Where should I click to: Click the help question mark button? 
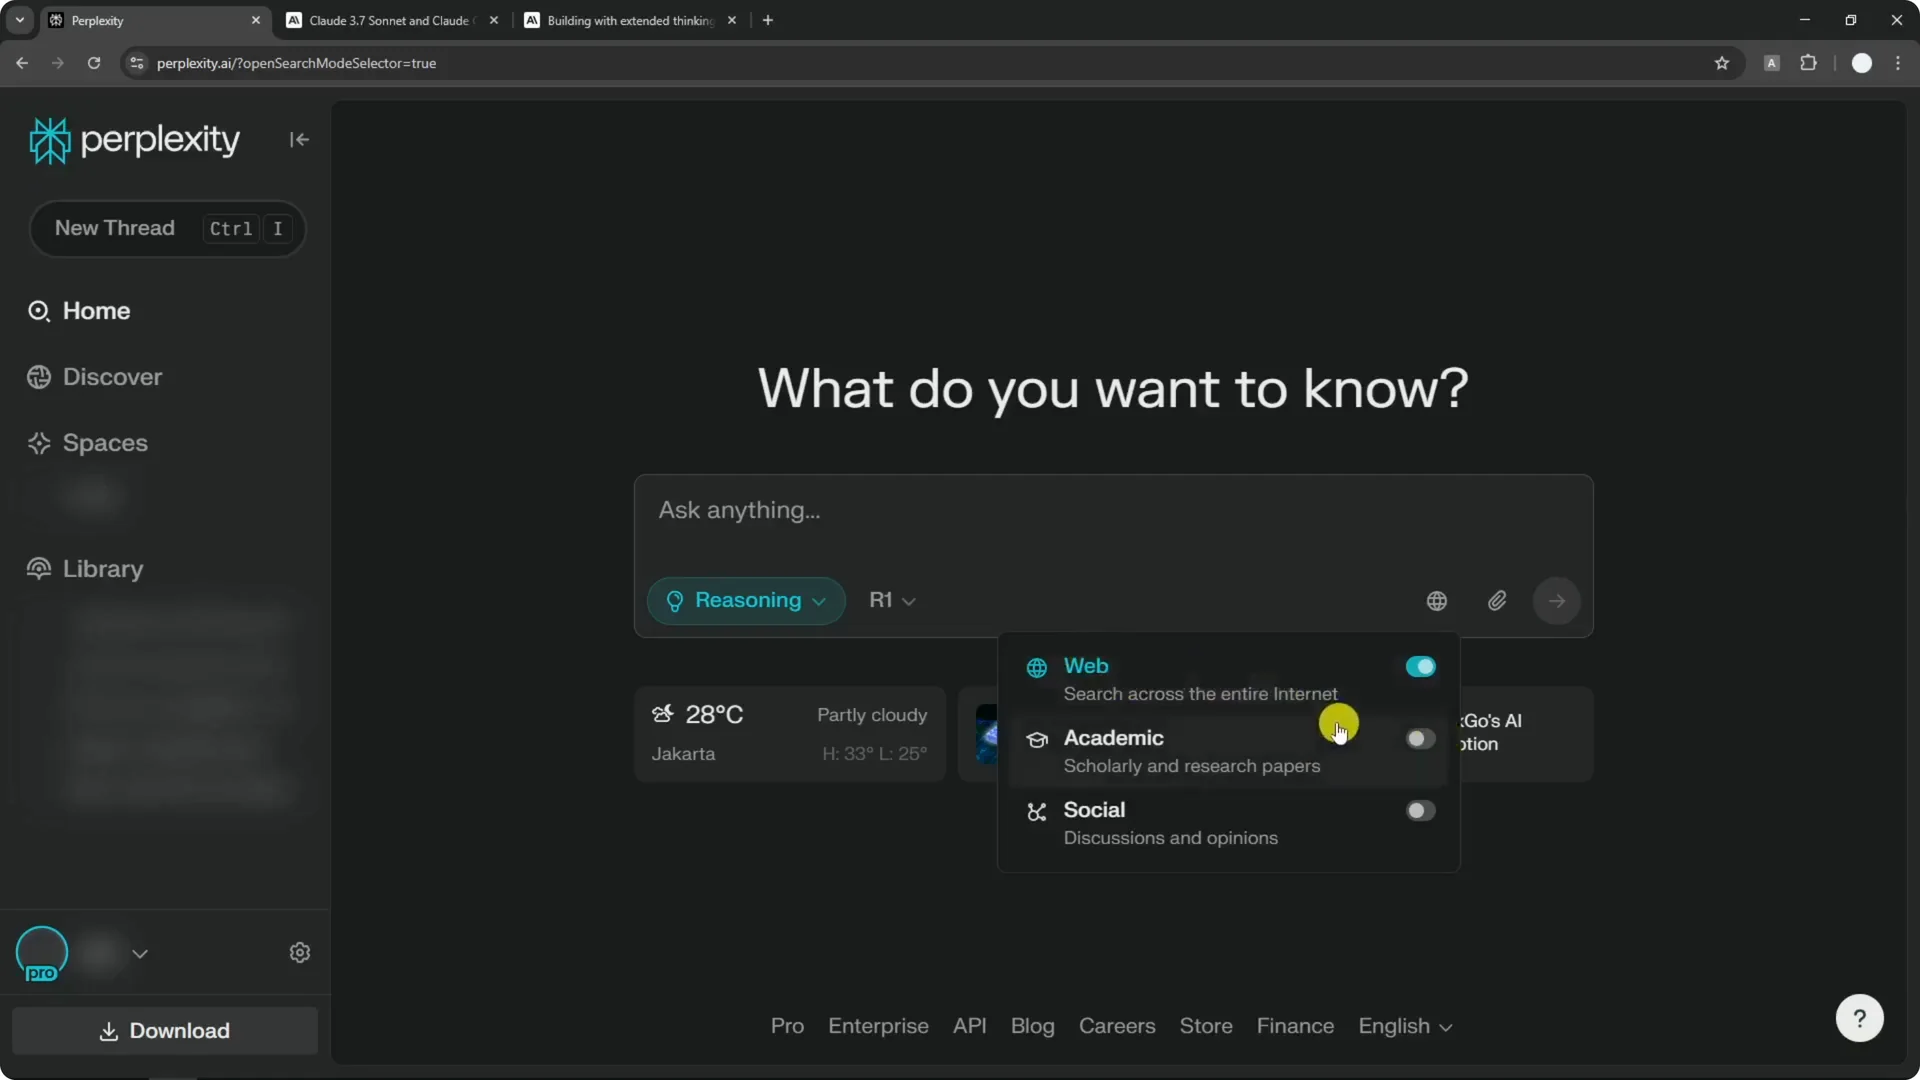[1859, 1018]
